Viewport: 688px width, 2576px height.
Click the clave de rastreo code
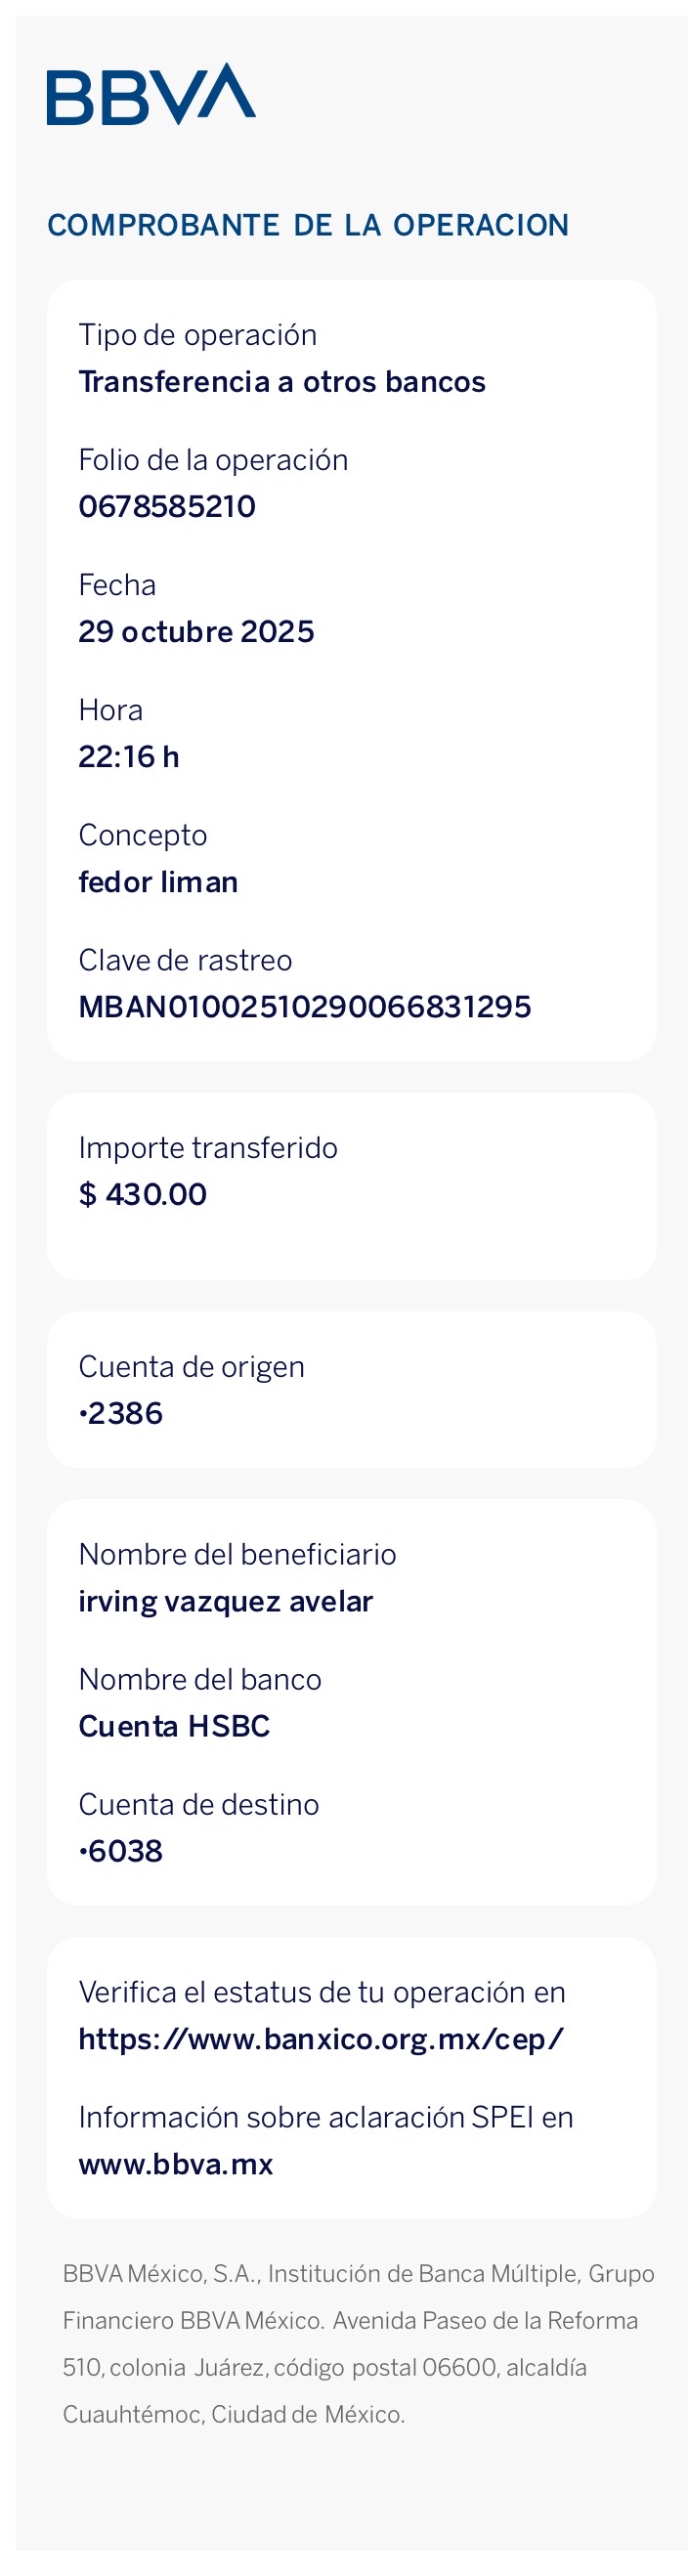pyautogui.click(x=305, y=1006)
